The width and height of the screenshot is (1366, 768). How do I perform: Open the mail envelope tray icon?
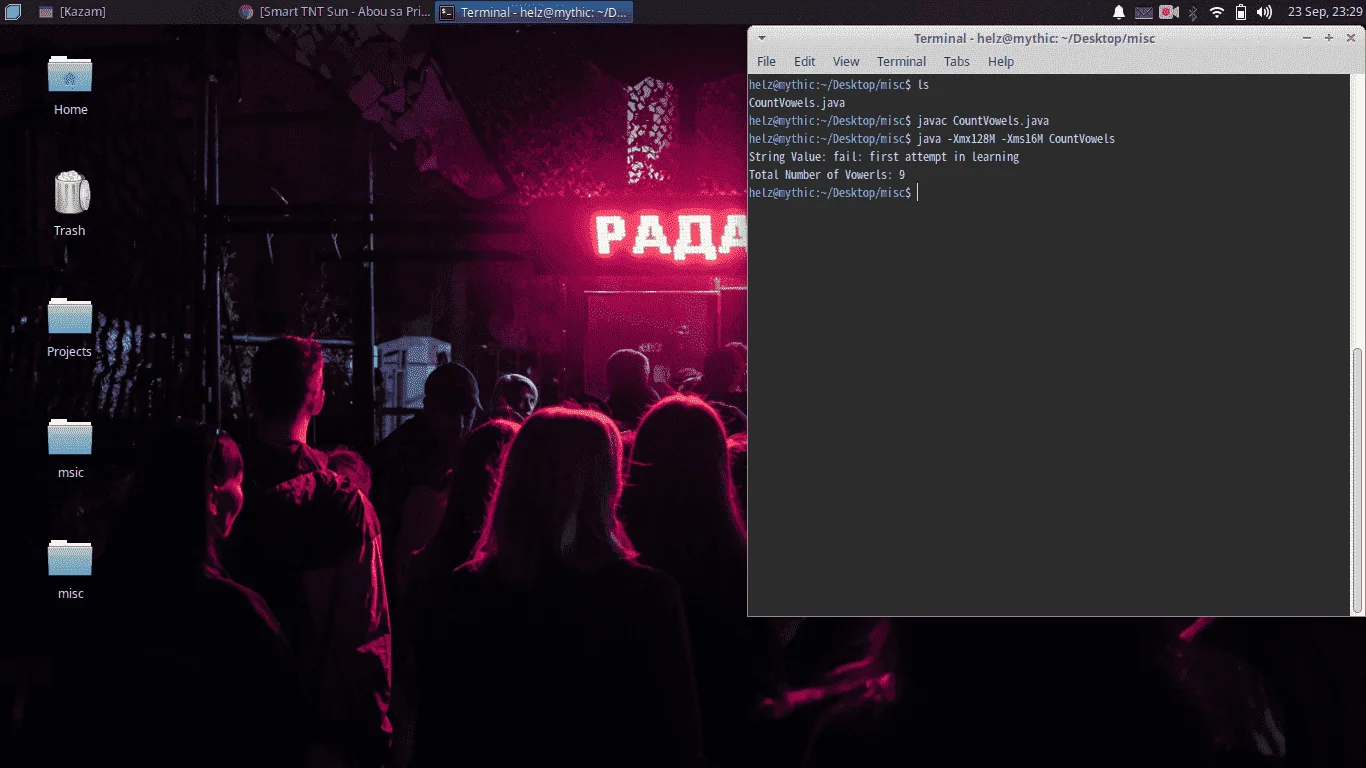(1144, 12)
